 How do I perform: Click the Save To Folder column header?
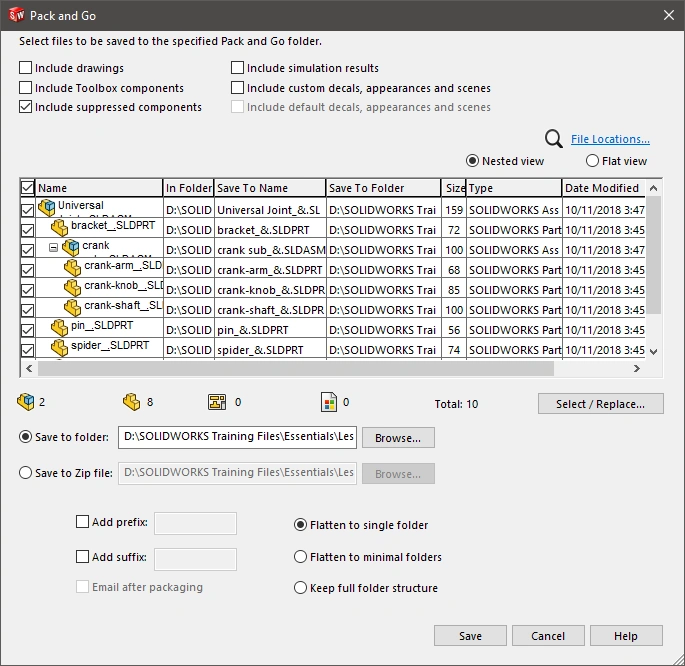click(x=384, y=188)
